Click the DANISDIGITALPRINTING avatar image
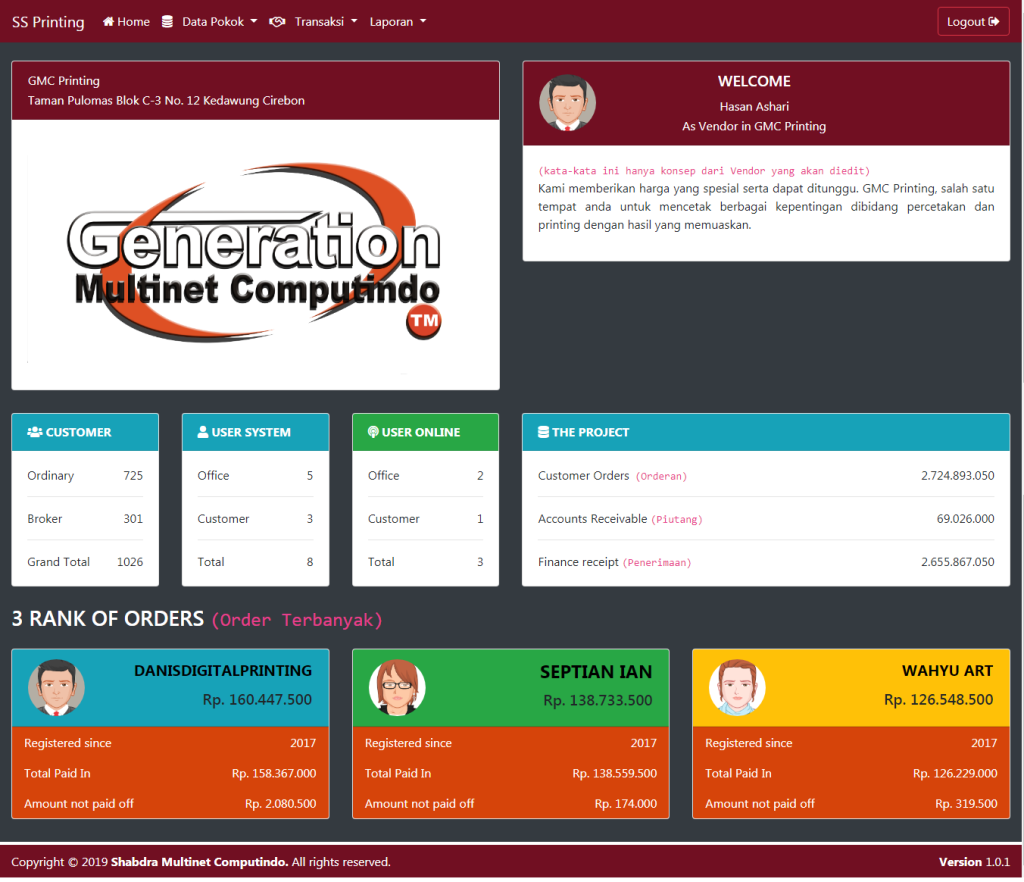The image size is (1024, 882). click(x=56, y=687)
